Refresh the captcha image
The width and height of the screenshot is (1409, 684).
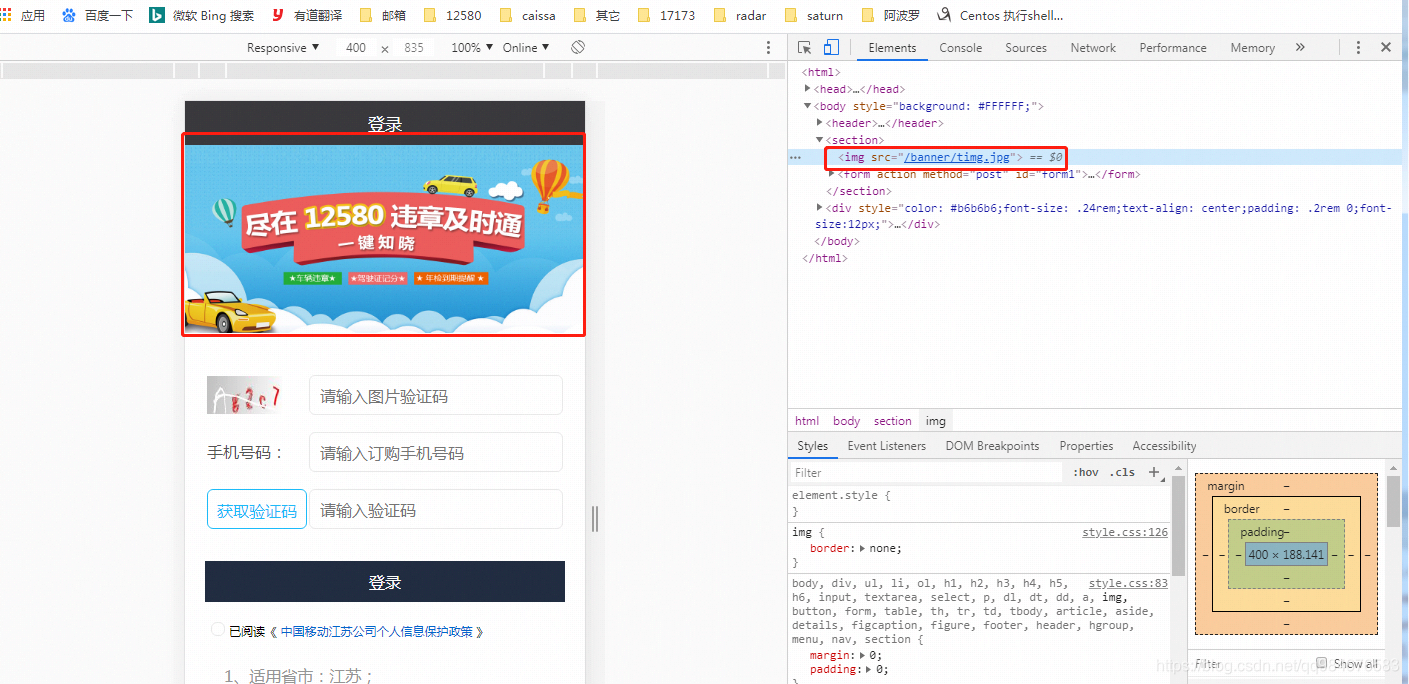[x=245, y=395]
